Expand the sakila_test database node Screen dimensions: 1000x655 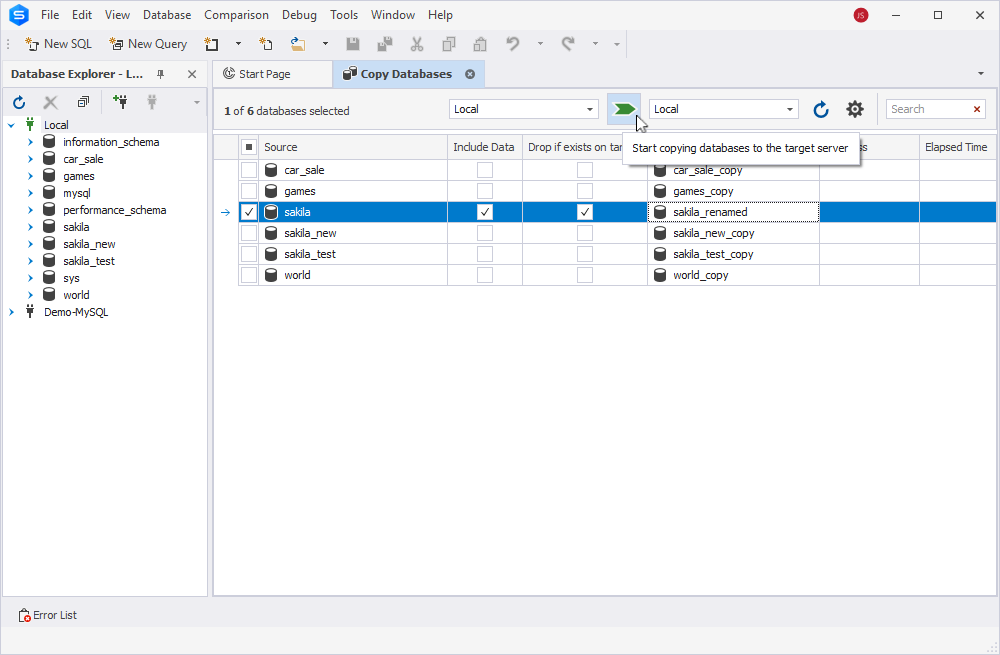(x=30, y=261)
